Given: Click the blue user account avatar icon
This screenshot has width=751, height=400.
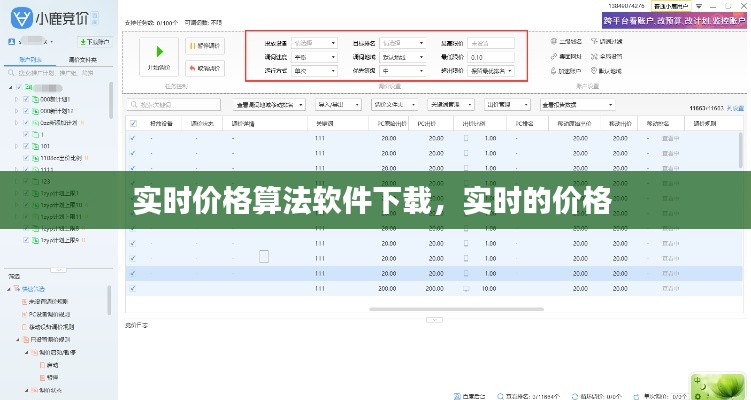Looking at the screenshot, I should pos(11,42).
